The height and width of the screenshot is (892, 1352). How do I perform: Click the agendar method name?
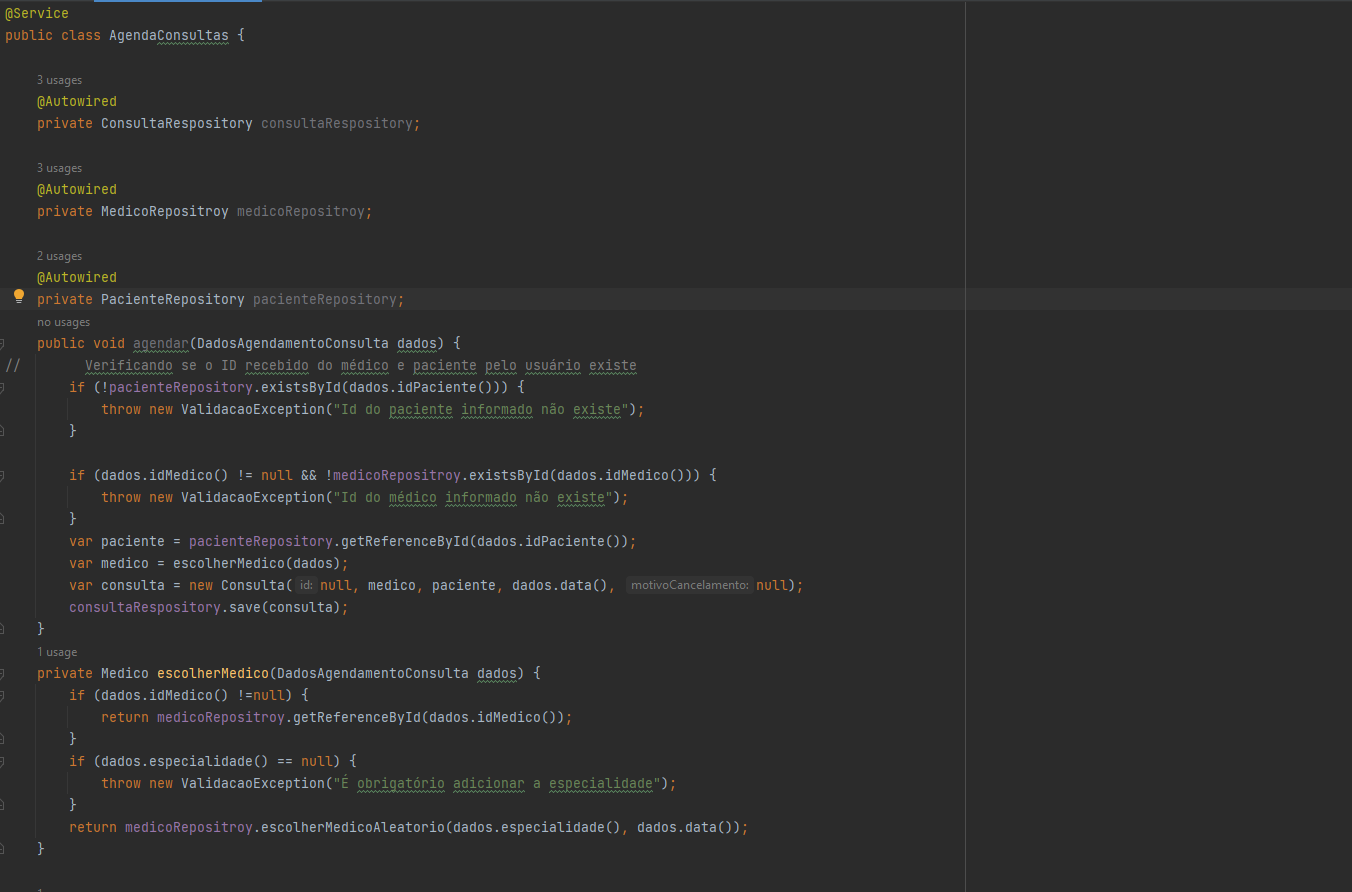(x=161, y=343)
